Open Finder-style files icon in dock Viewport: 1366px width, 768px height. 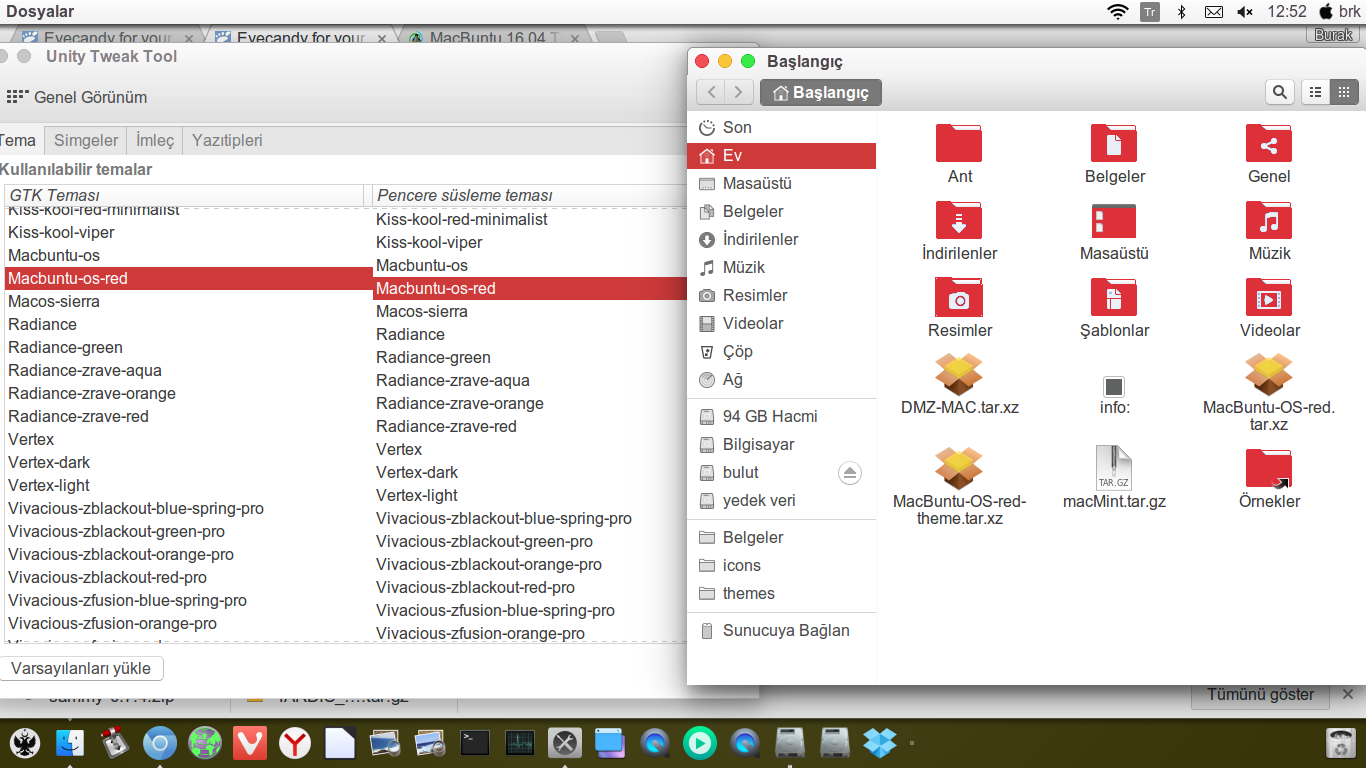[70, 742]
